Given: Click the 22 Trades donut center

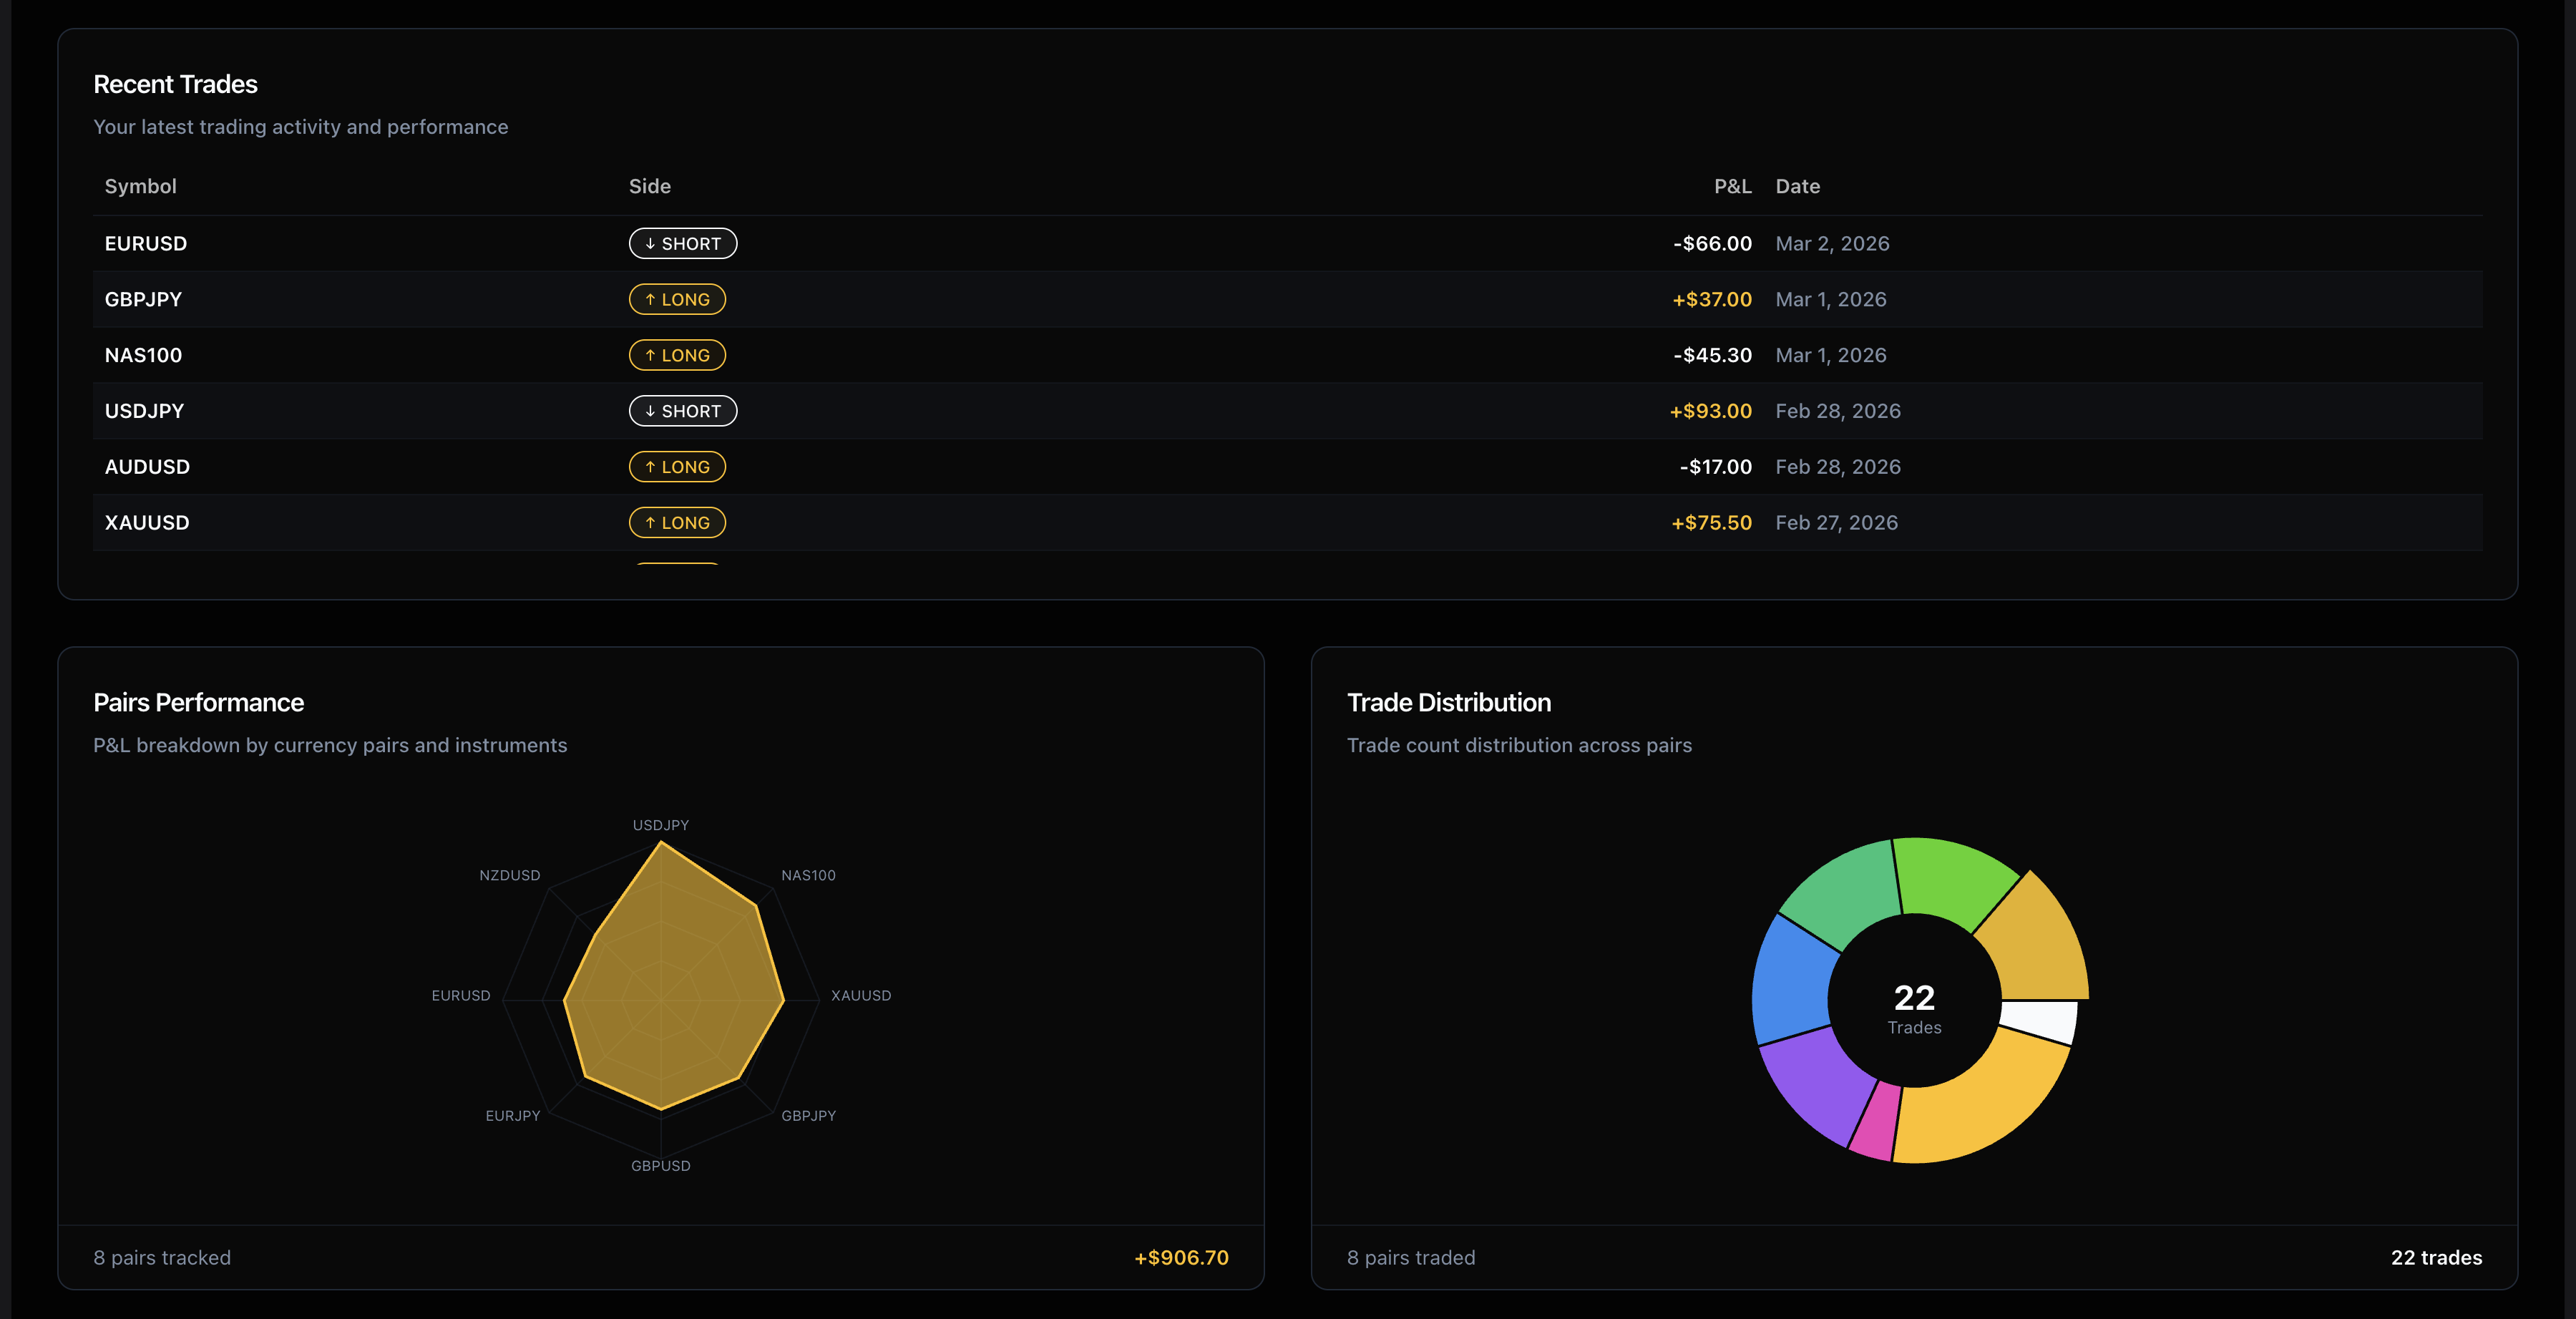Looking at the screenshot, I should (x=1913, y=1006).
